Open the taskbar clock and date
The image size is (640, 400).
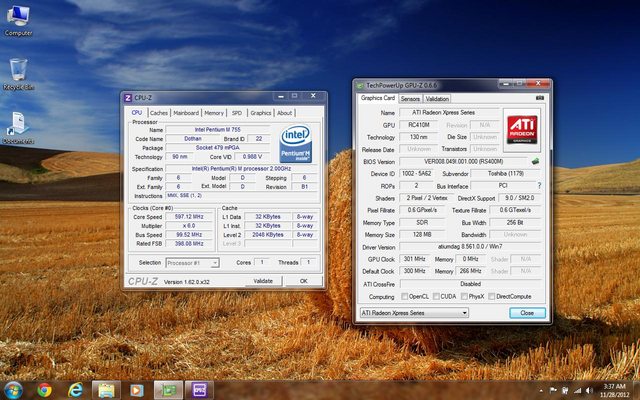(614, 390)
